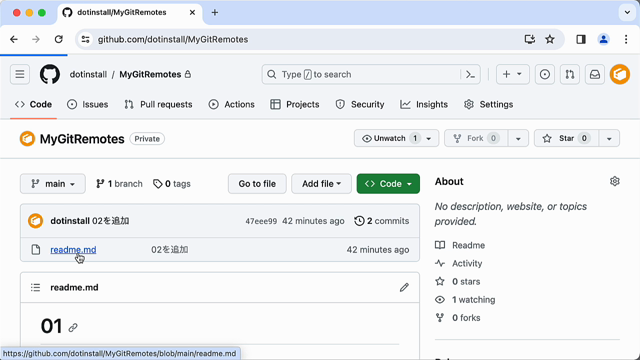The image size is (640, 360).
Task: Edit readme.md with the pencil icon
Action: tap(404, 287)
